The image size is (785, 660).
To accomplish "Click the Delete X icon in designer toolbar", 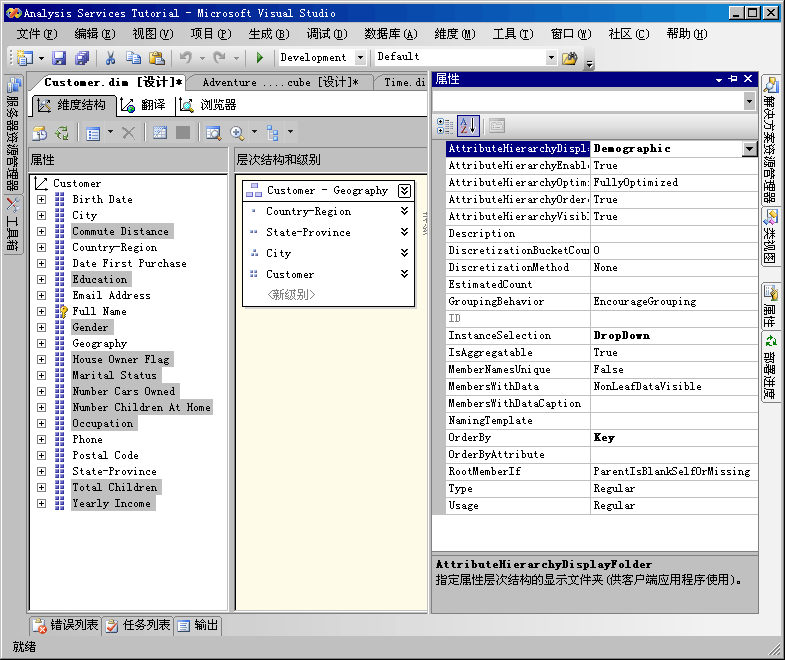I will (128, 132).
